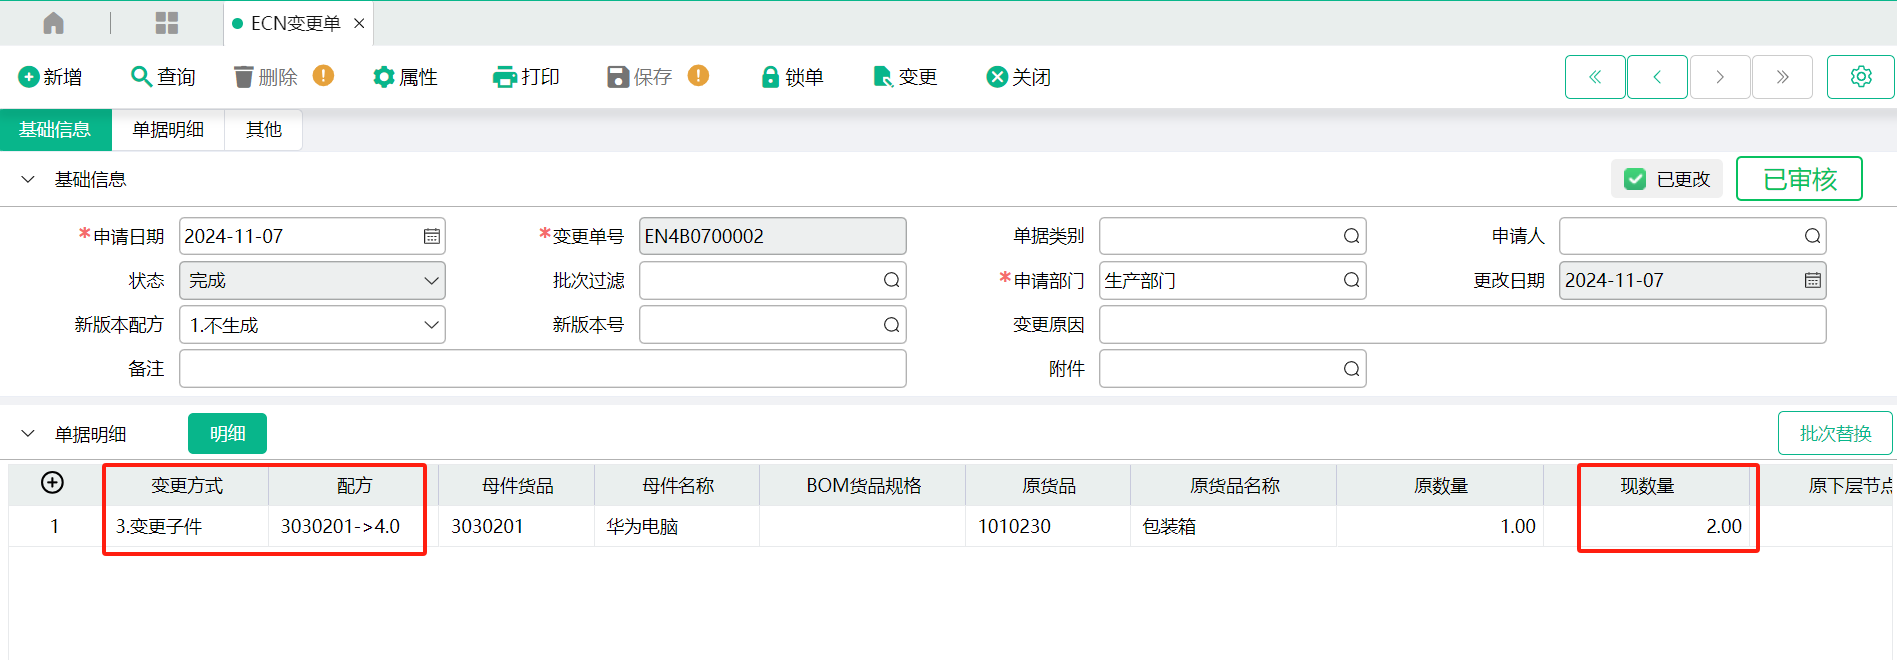Open settings gear at top right
Screen dimensions: 1897x660
[x=1860, y=77]
